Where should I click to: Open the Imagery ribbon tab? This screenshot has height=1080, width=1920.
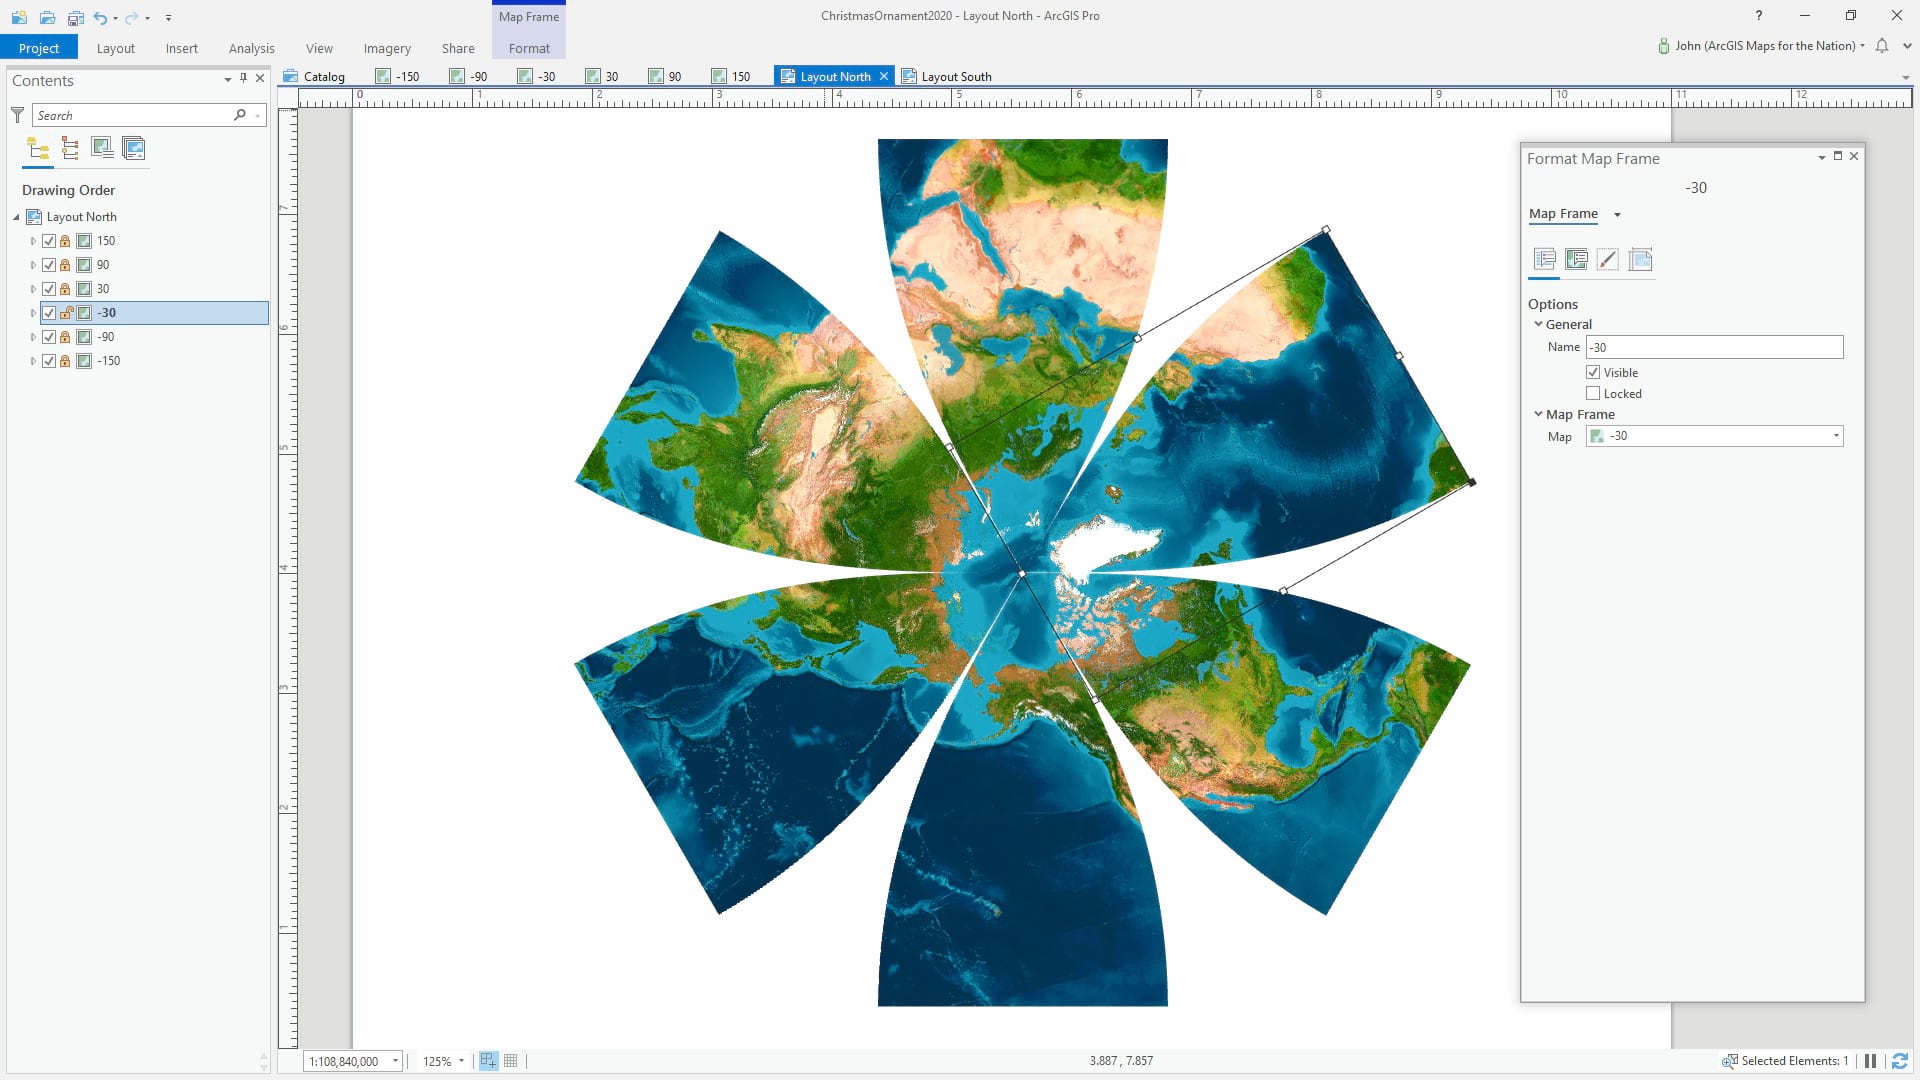[x=387, y=48]
